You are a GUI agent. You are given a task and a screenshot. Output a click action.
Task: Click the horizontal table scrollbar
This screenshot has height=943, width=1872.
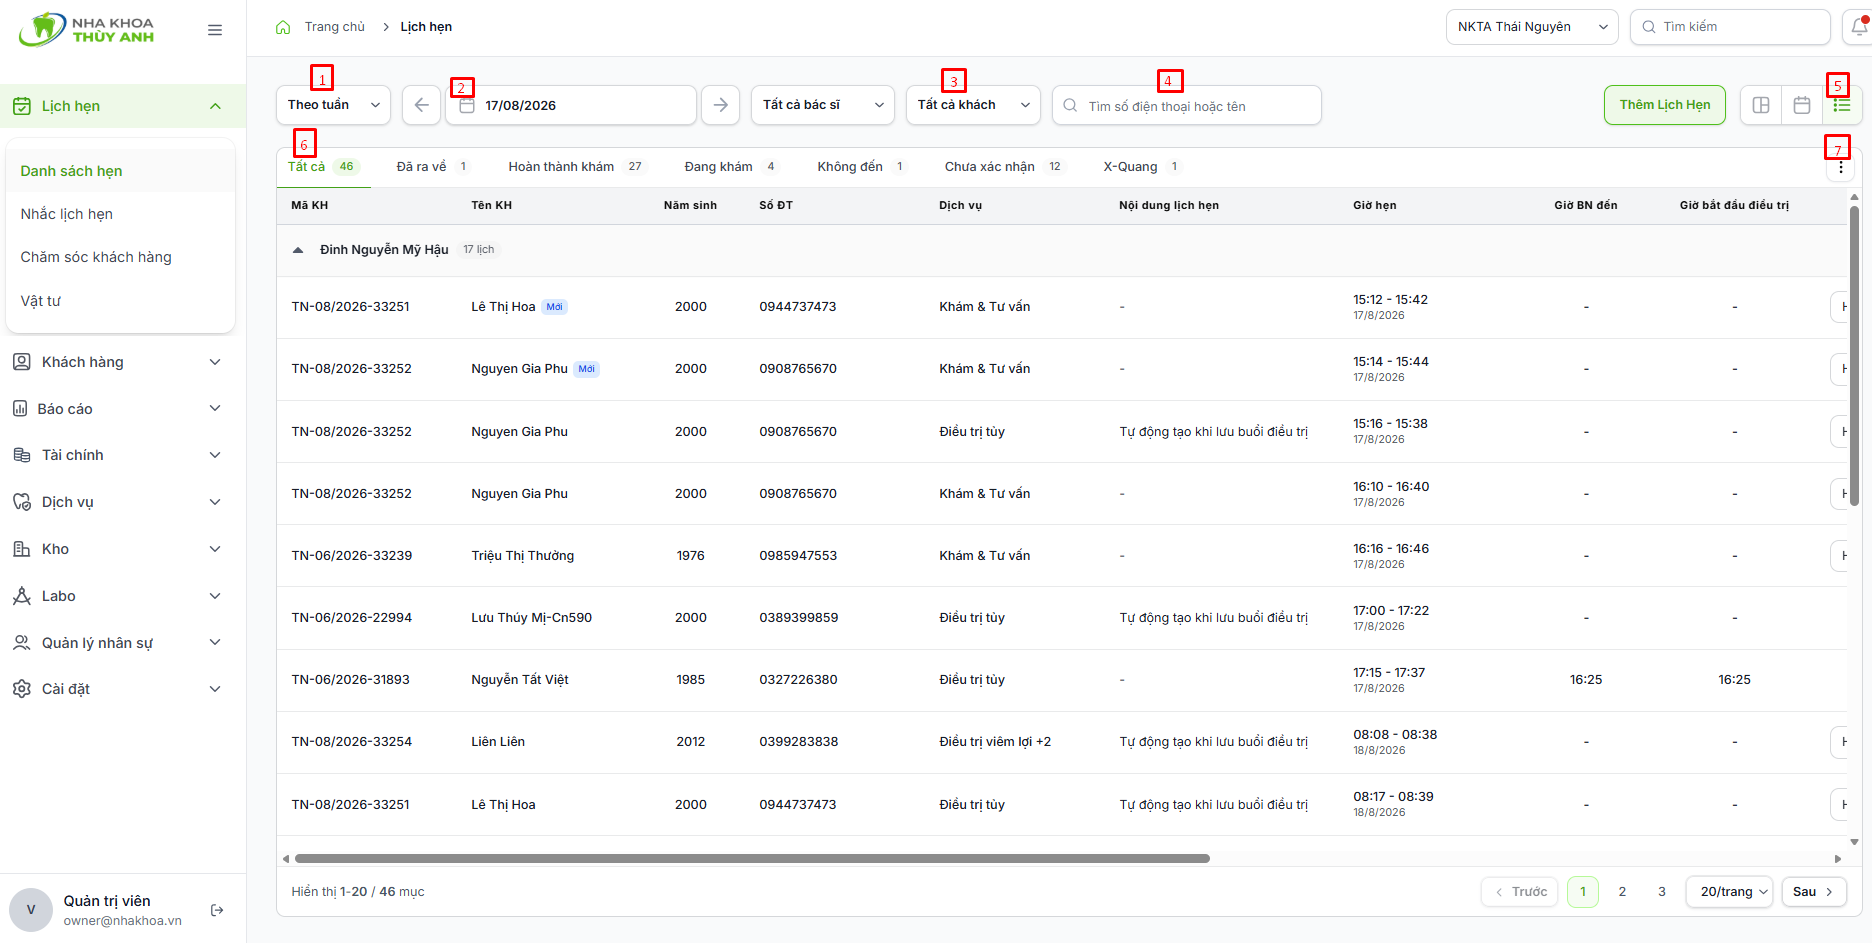pyautogui.click(x=752, y=858)
